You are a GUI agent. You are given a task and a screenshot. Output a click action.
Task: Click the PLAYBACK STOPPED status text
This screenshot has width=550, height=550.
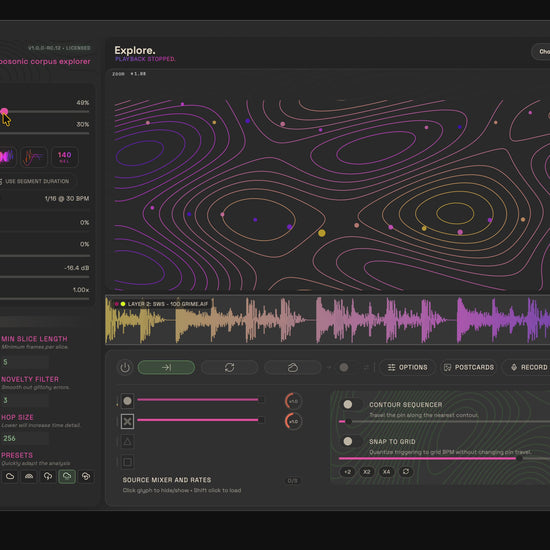coord(145,59)
